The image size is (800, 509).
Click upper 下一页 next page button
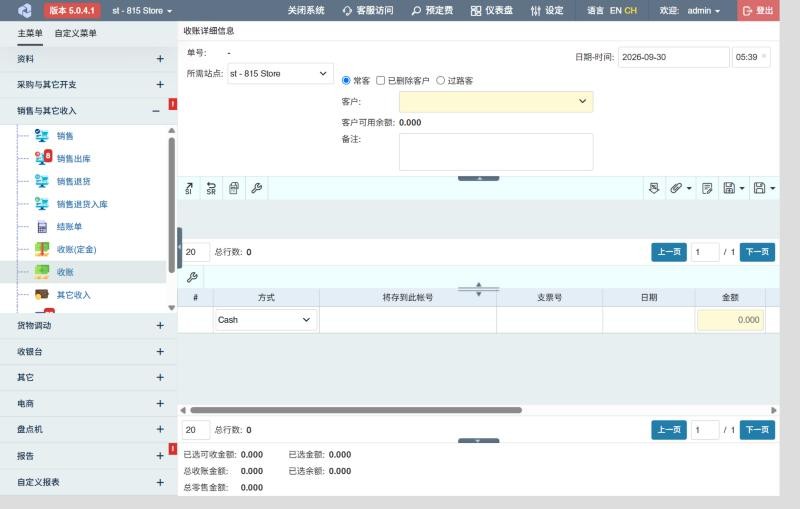[x=757, y=252]
